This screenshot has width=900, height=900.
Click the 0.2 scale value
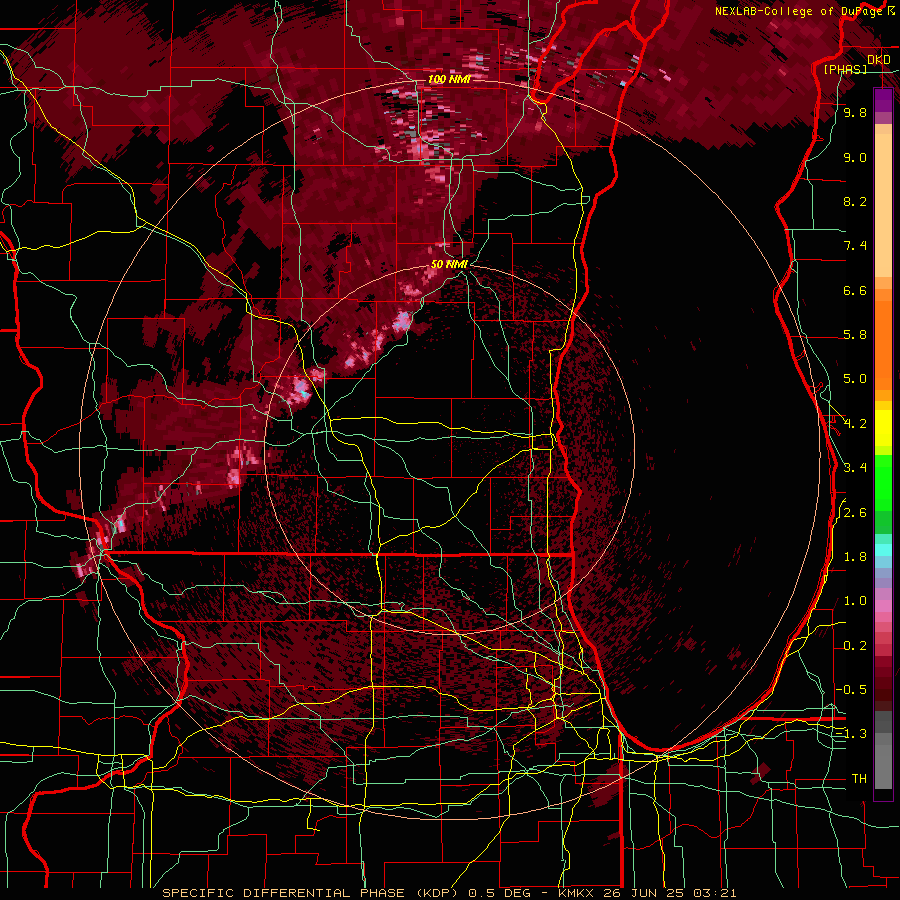click(x=855, y=646)
